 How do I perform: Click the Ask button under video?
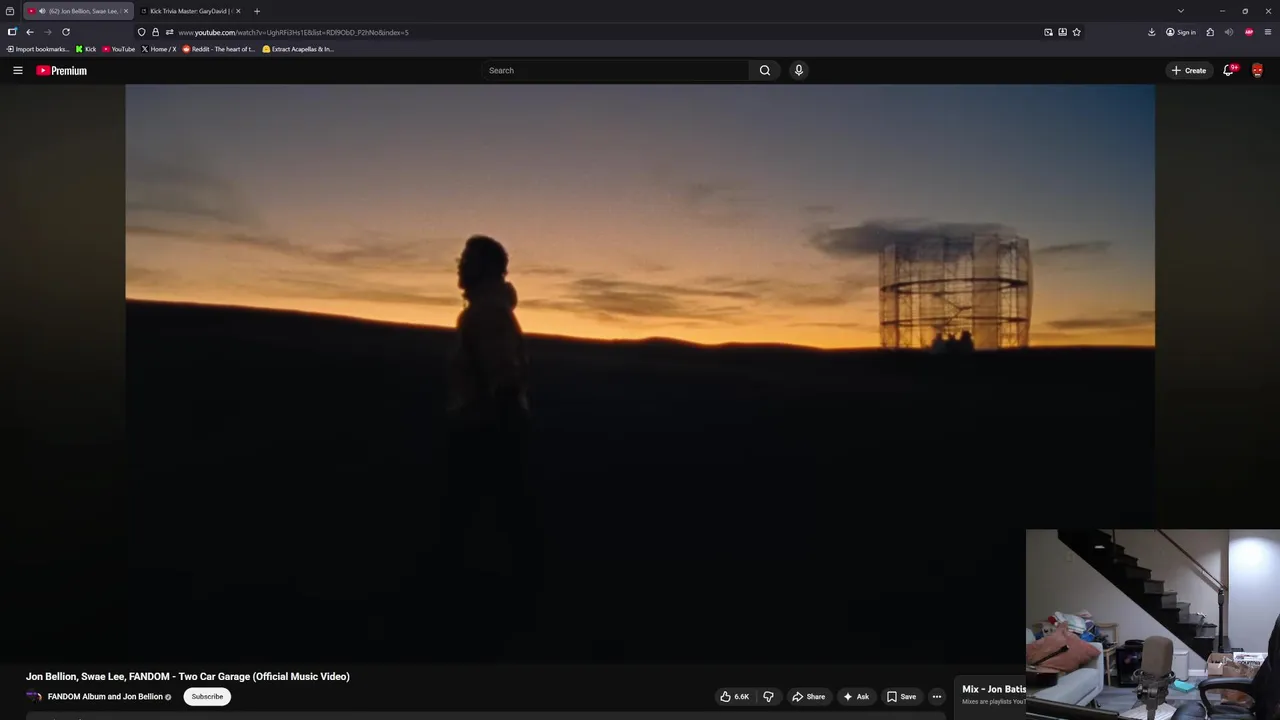coord(856,697)
